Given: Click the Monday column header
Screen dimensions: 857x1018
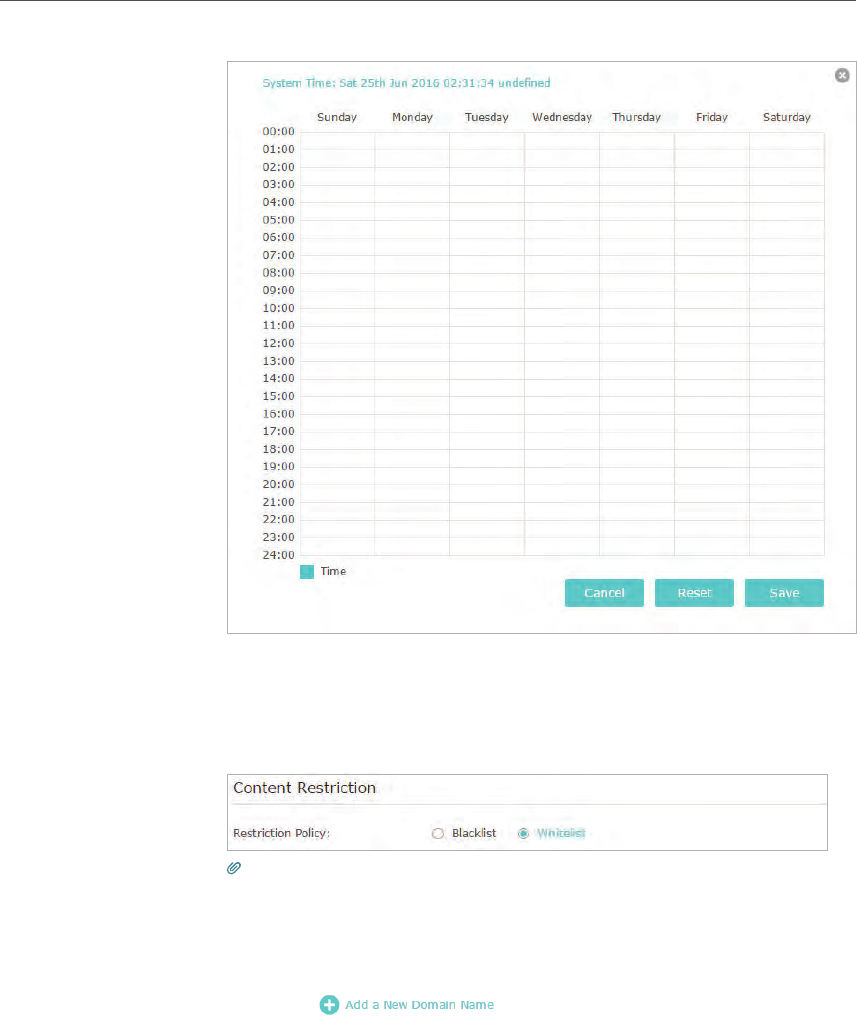Looking at the screenshot, I should coord(412,117).
